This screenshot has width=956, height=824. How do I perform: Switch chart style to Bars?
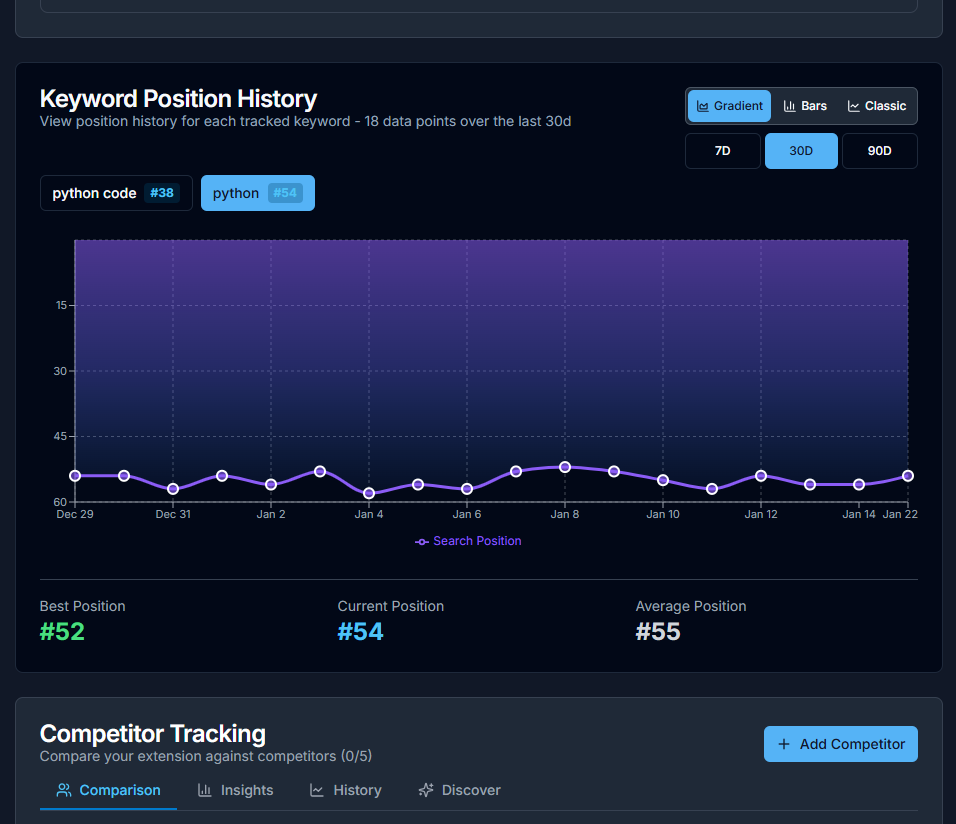tap(805, 106)
